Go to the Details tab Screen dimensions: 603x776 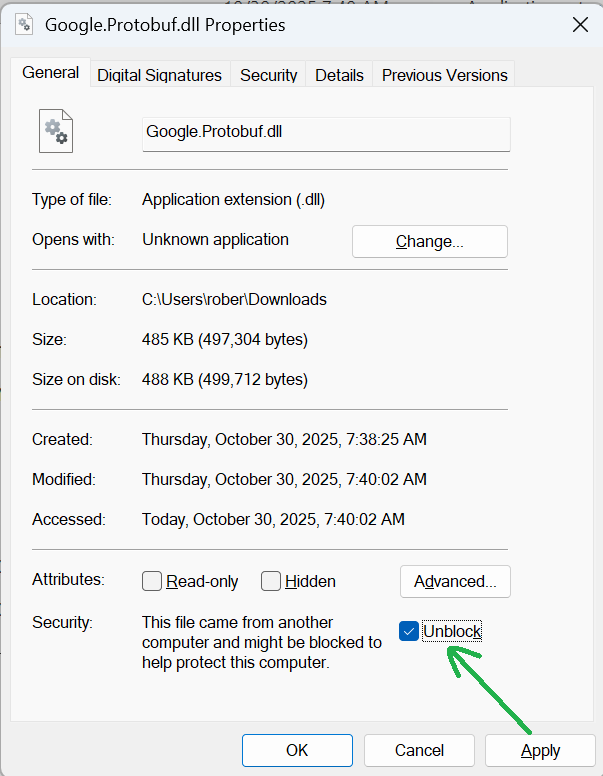(339, 75)
